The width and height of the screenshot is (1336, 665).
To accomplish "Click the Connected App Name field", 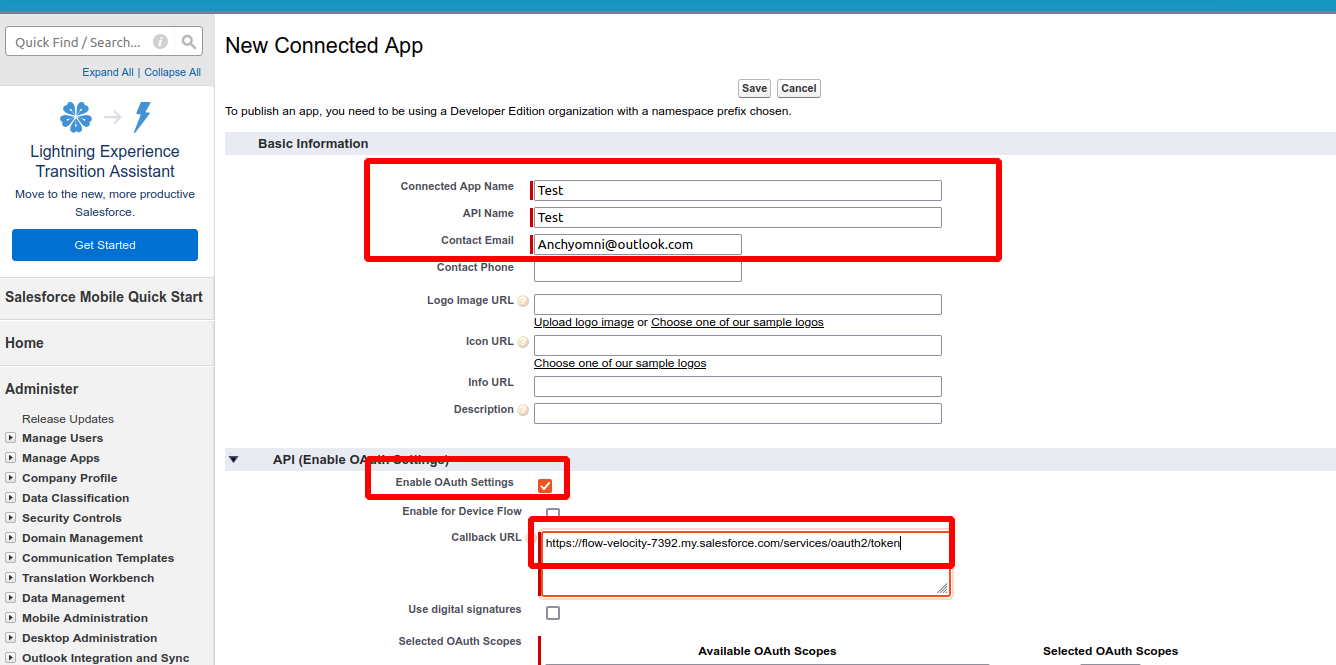I will coord(738,190).
